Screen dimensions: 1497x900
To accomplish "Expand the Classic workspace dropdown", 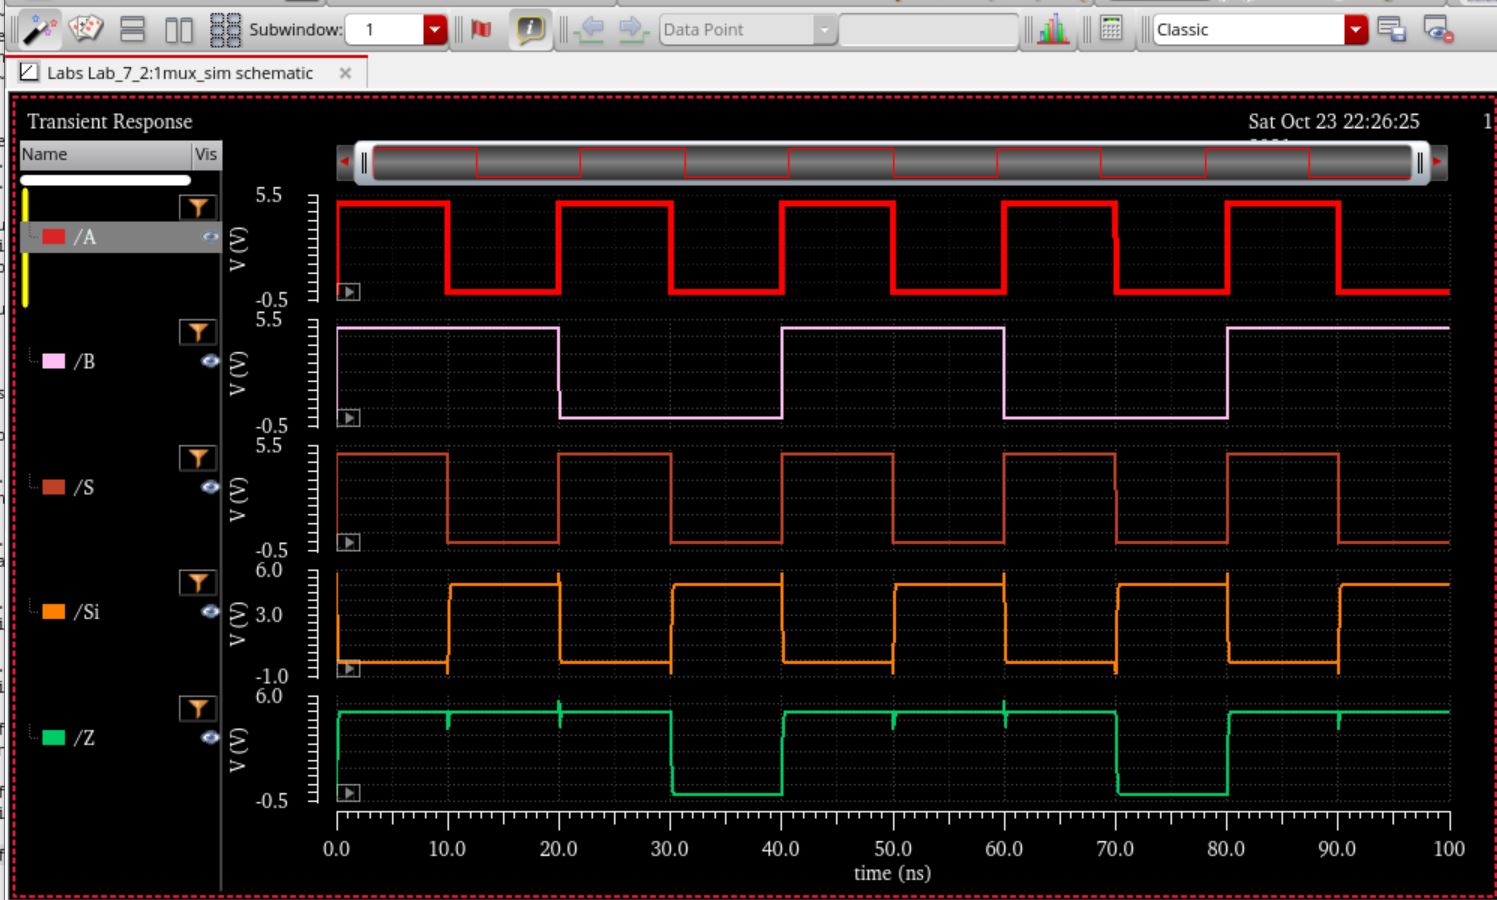I will point(1355,30).
